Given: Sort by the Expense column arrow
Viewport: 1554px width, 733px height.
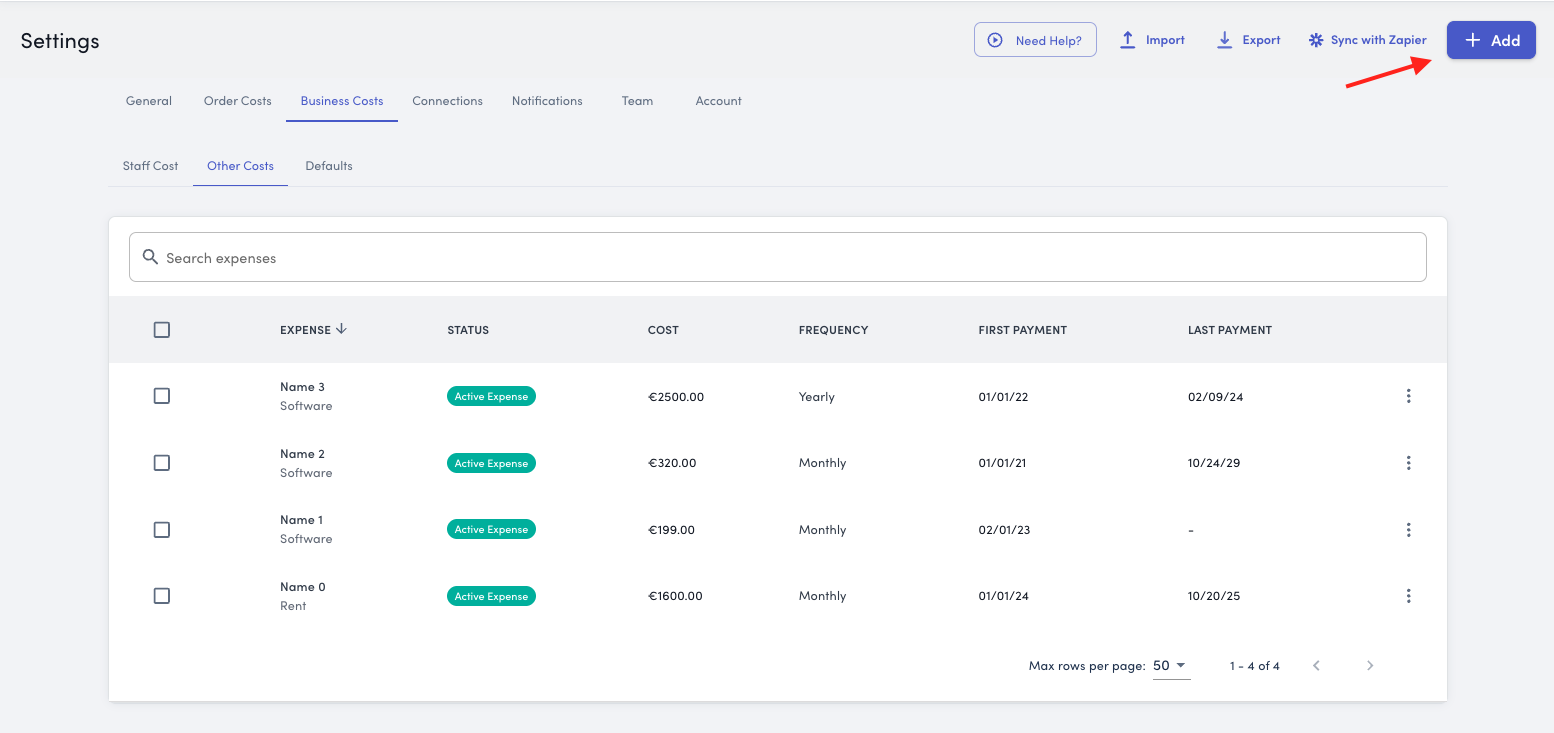Looking at the screenshot, I should point(341,329).
